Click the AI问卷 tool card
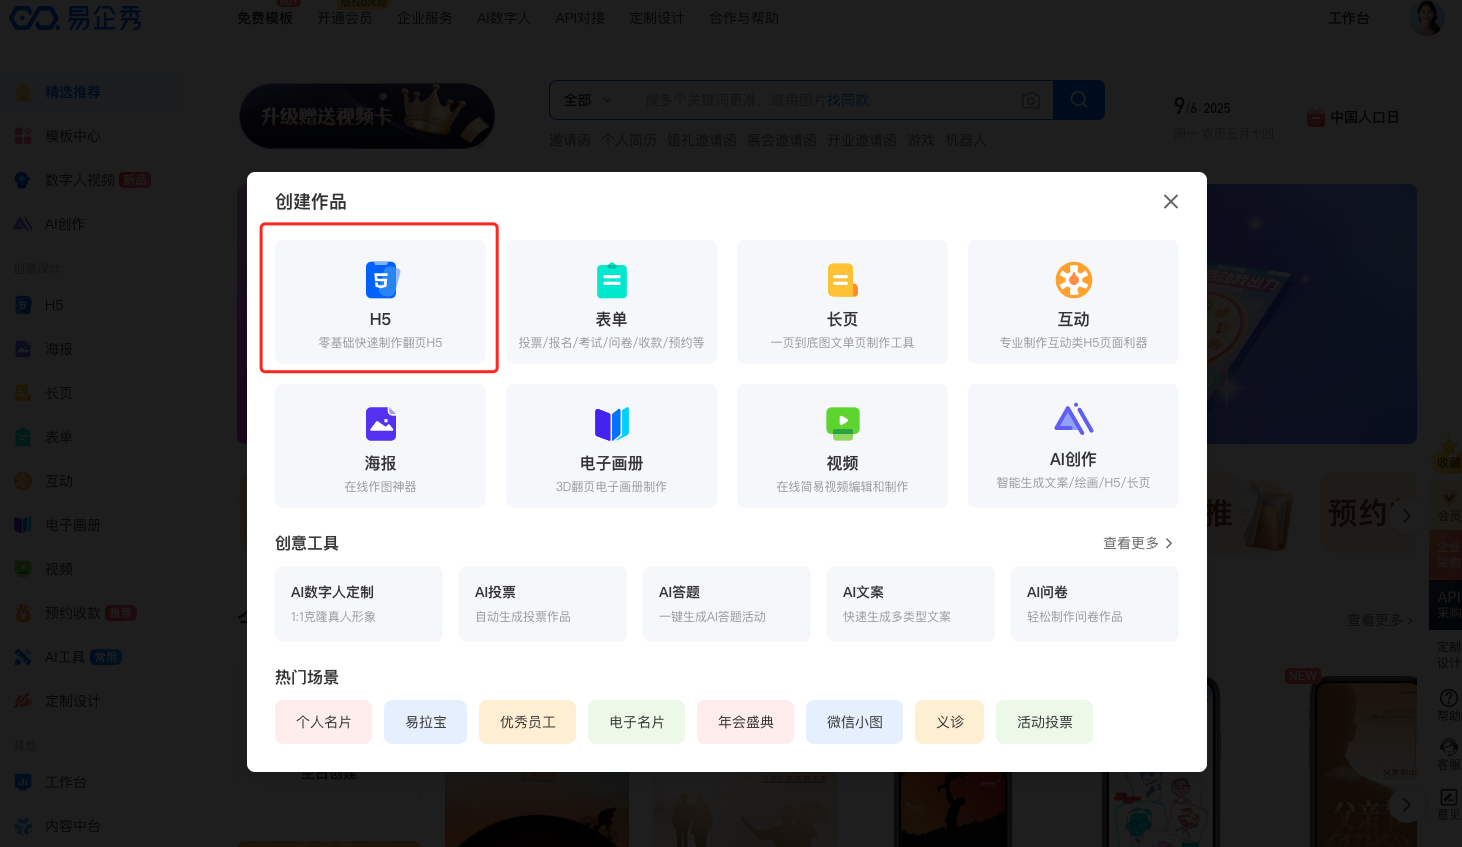This screenshot has height=847, width=1462. point(1095,604)
